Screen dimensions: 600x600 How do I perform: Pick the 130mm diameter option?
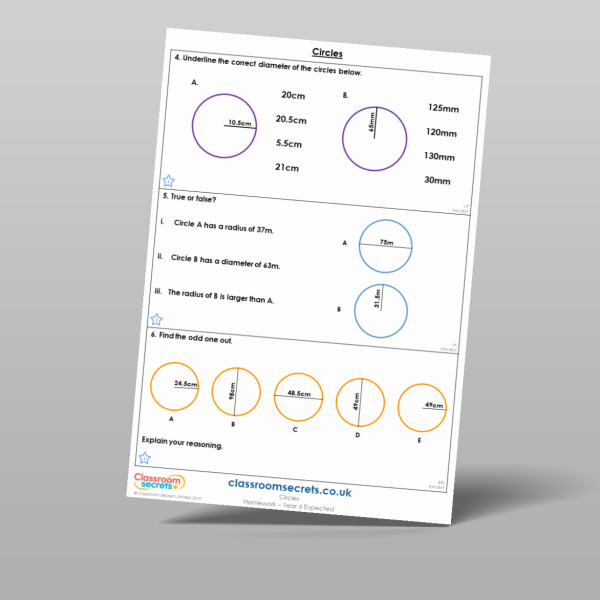[439, 156]
